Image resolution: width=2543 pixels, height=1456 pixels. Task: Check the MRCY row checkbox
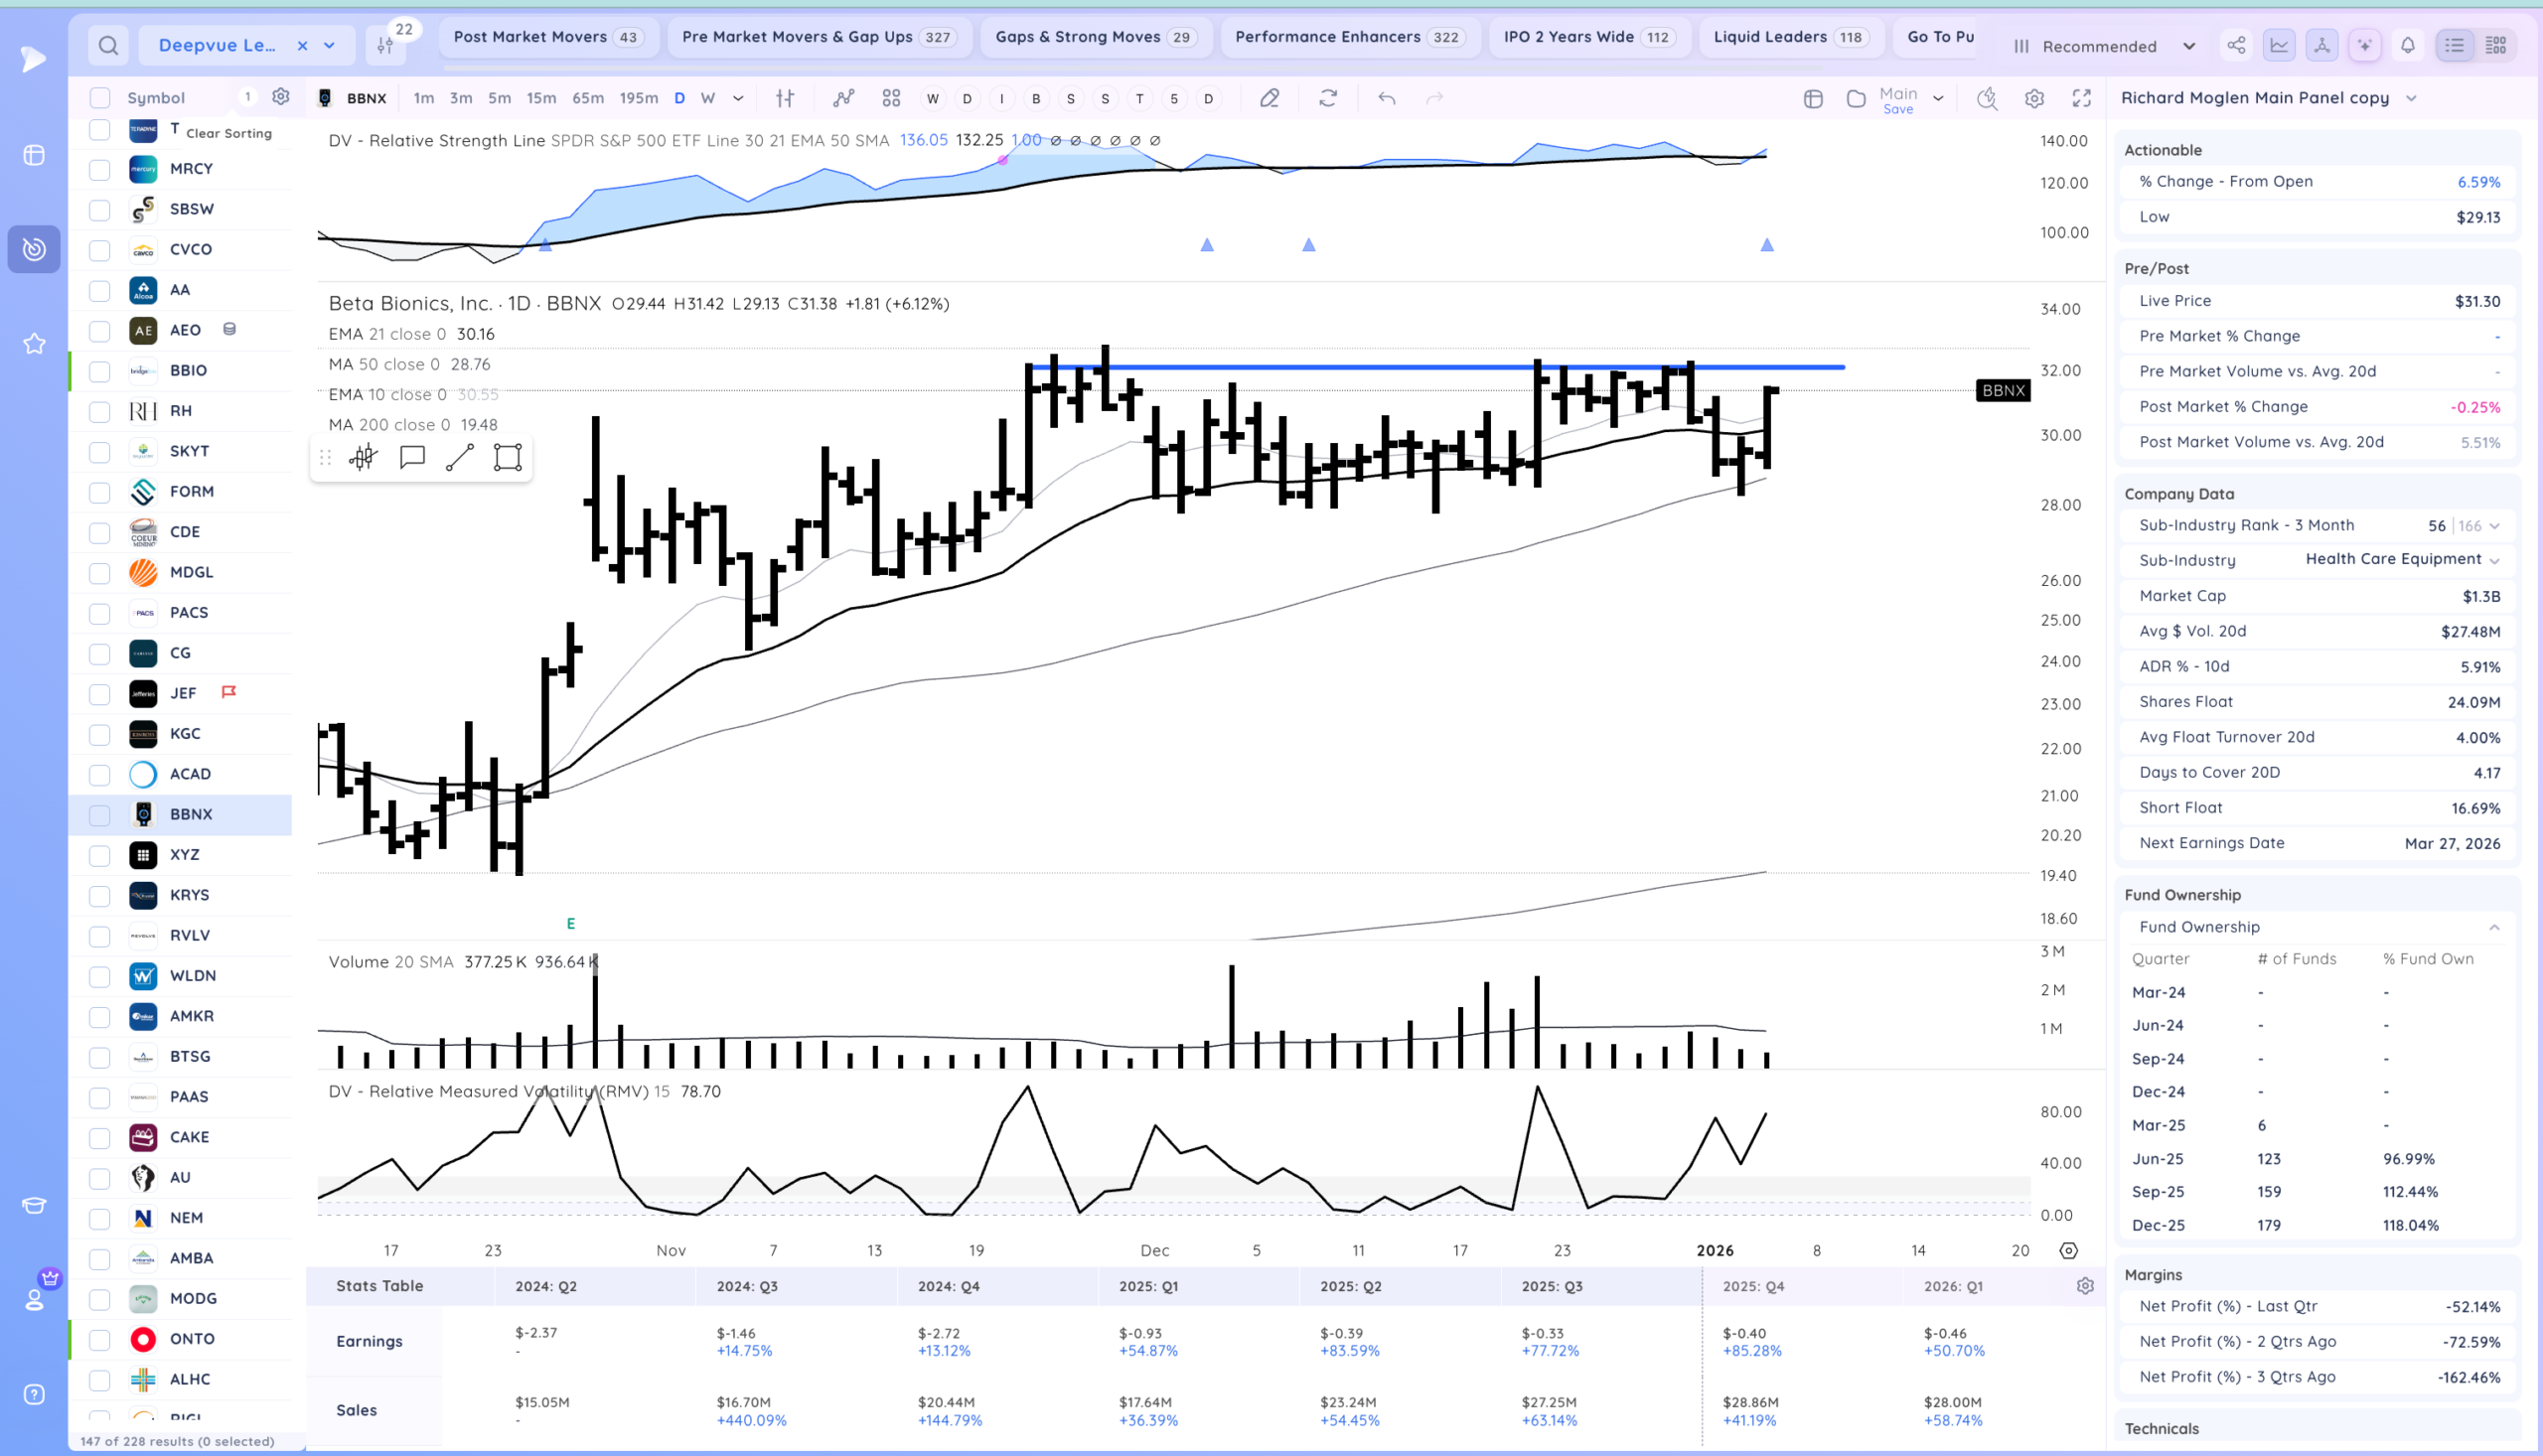(100, 169)
